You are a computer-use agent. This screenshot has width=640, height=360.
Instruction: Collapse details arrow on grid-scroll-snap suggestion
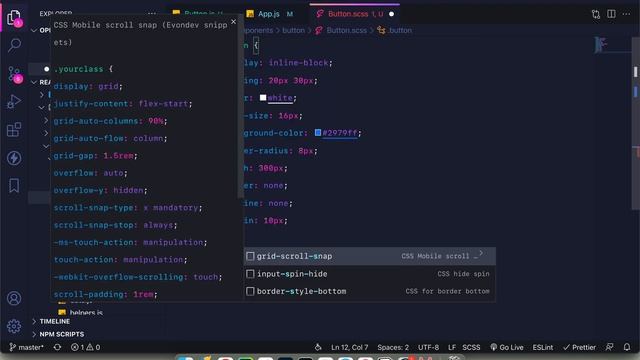point(482,253)
